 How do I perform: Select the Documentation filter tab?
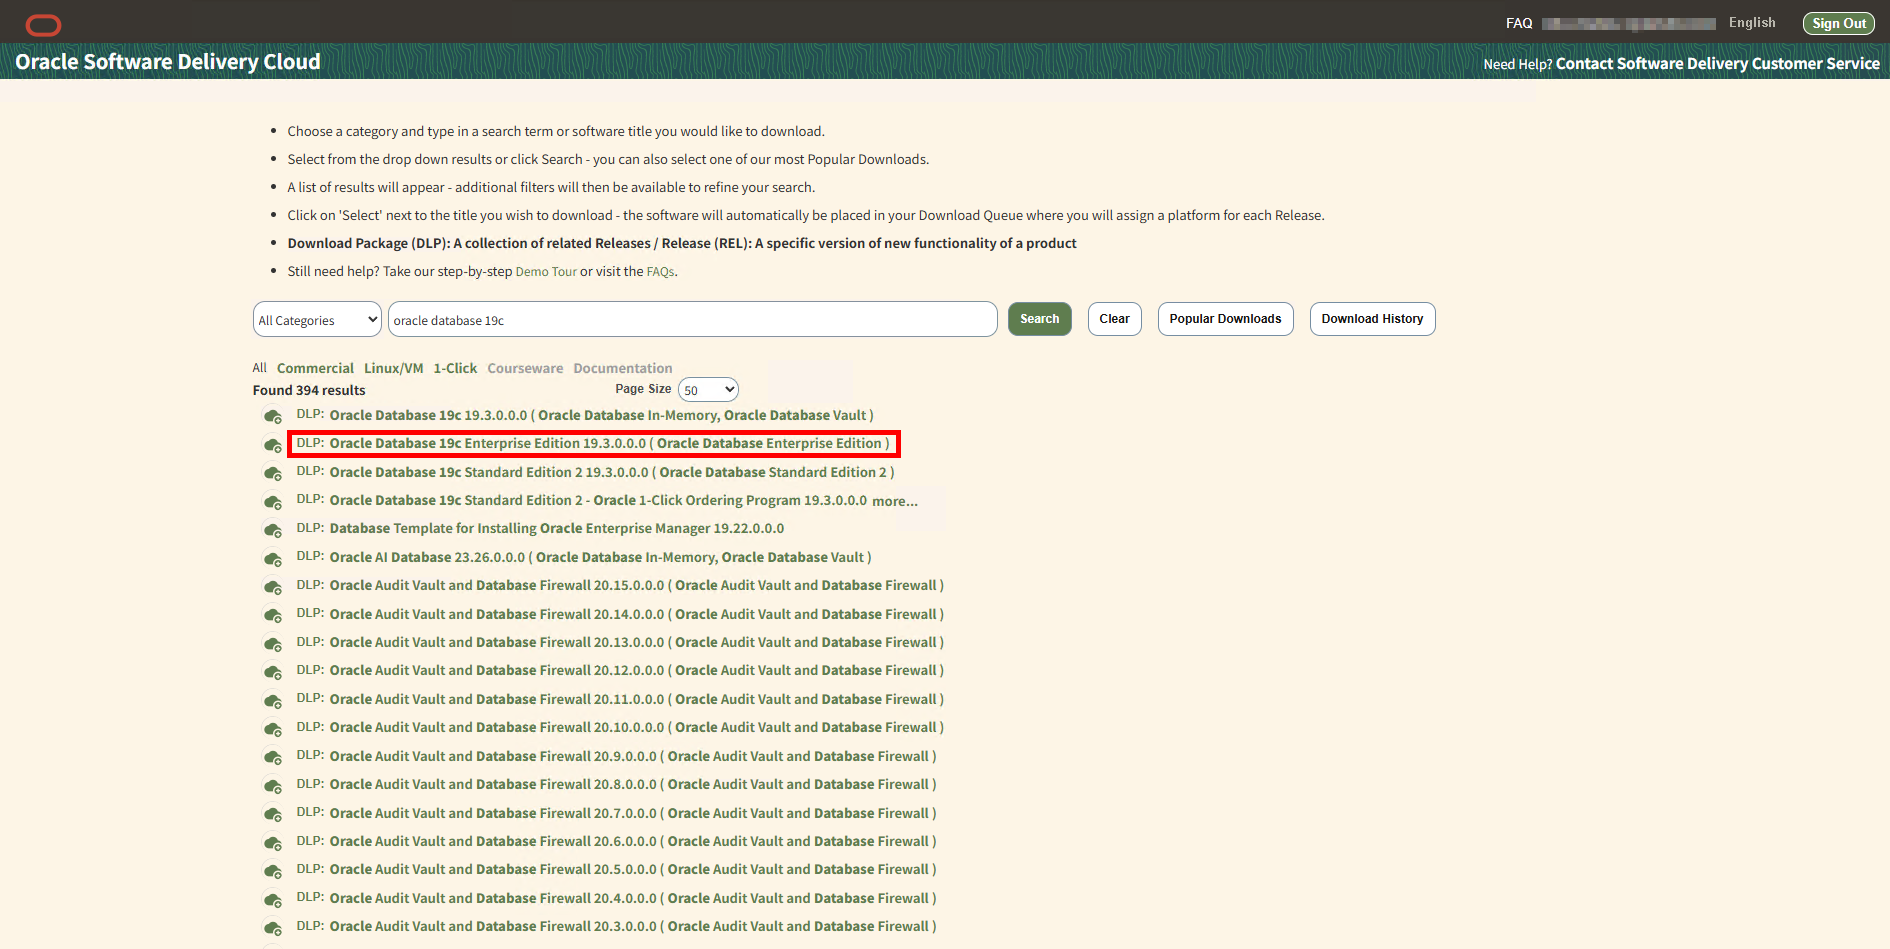622,368
